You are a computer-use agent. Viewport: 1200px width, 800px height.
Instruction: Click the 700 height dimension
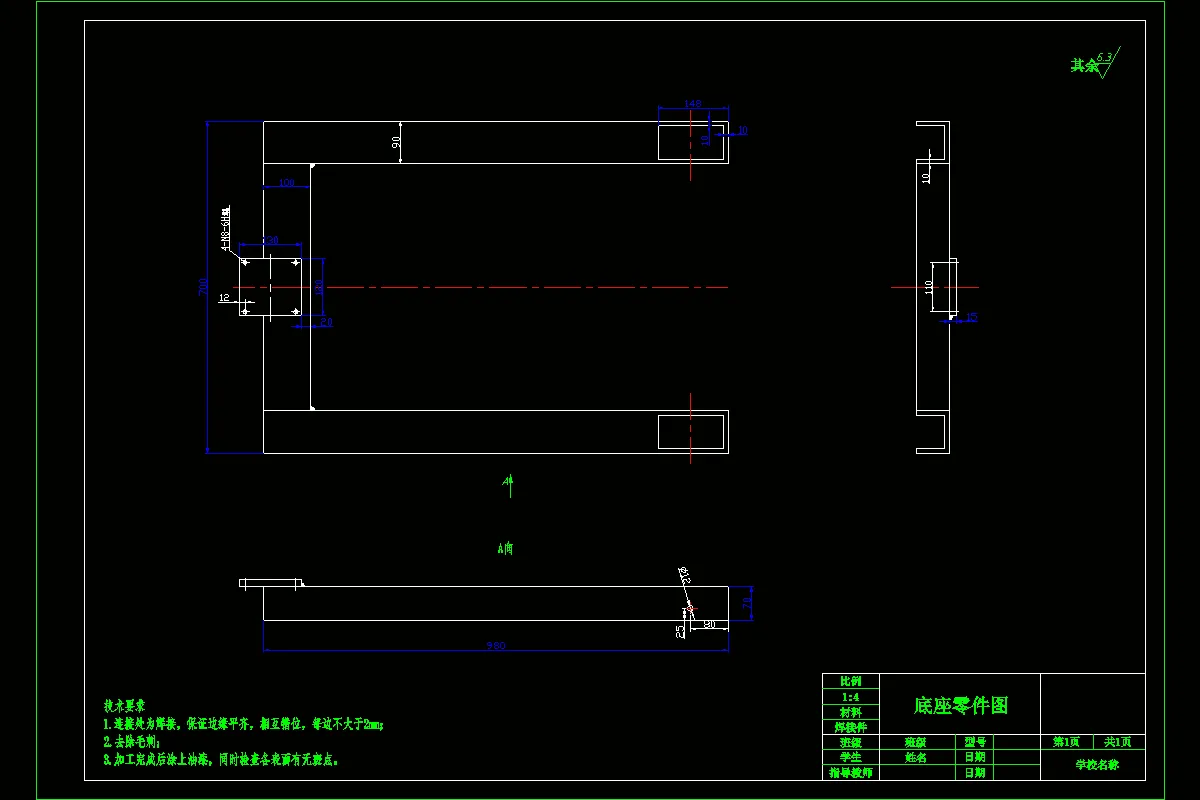point(202,287)
